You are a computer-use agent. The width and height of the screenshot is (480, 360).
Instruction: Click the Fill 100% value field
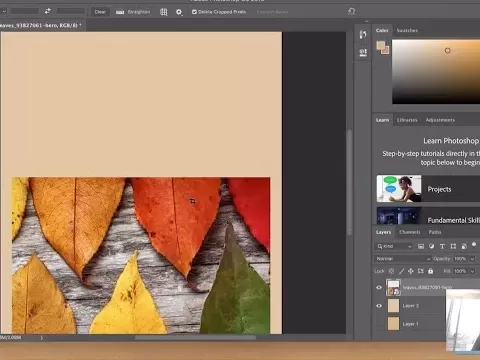[460, 271]
